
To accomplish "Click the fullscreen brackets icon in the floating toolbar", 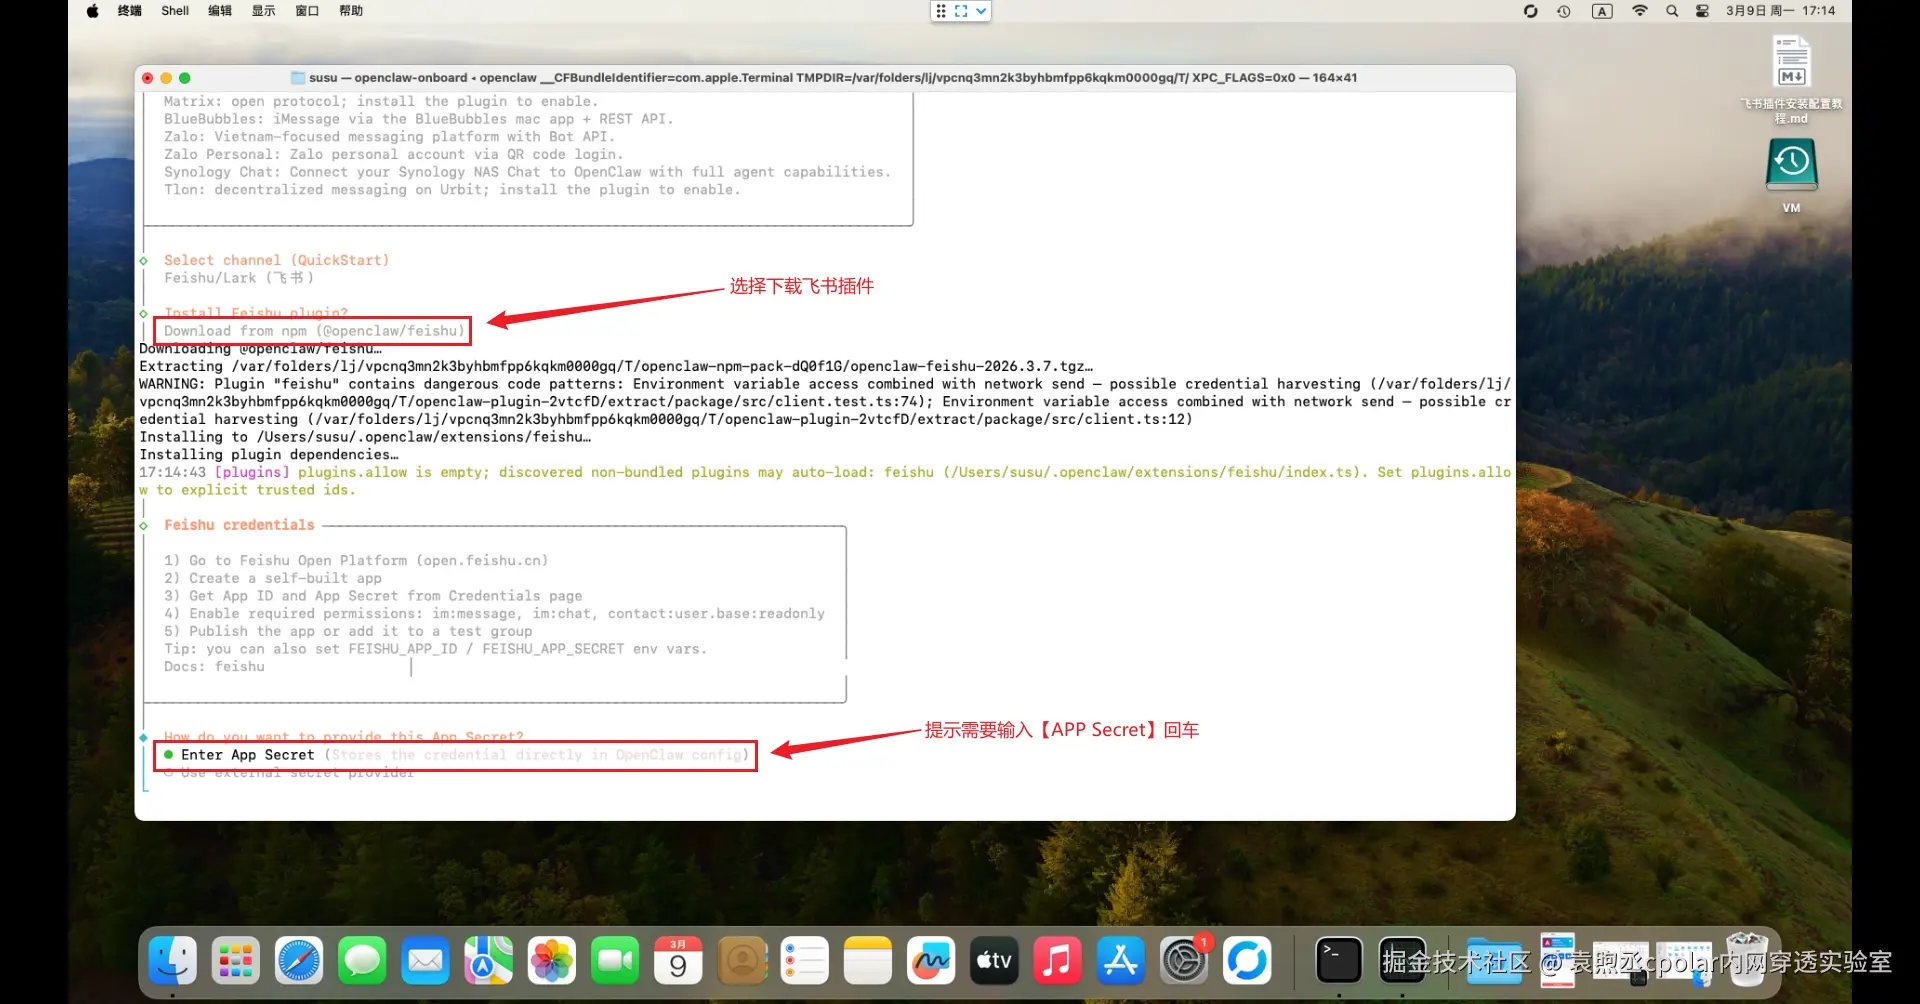I will click(x=961, y=11).
